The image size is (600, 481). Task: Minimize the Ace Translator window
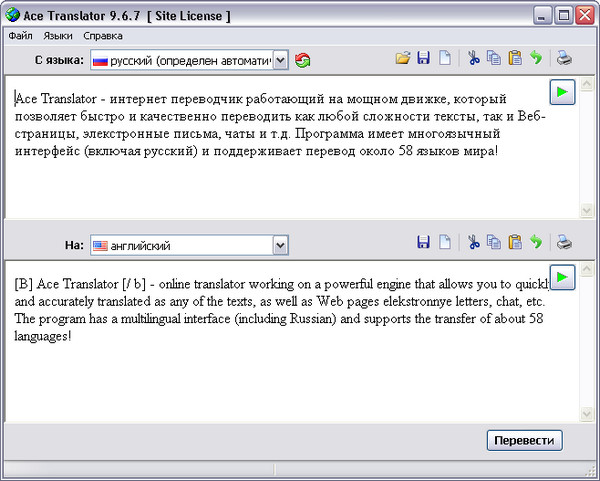[x=542, y=16]
